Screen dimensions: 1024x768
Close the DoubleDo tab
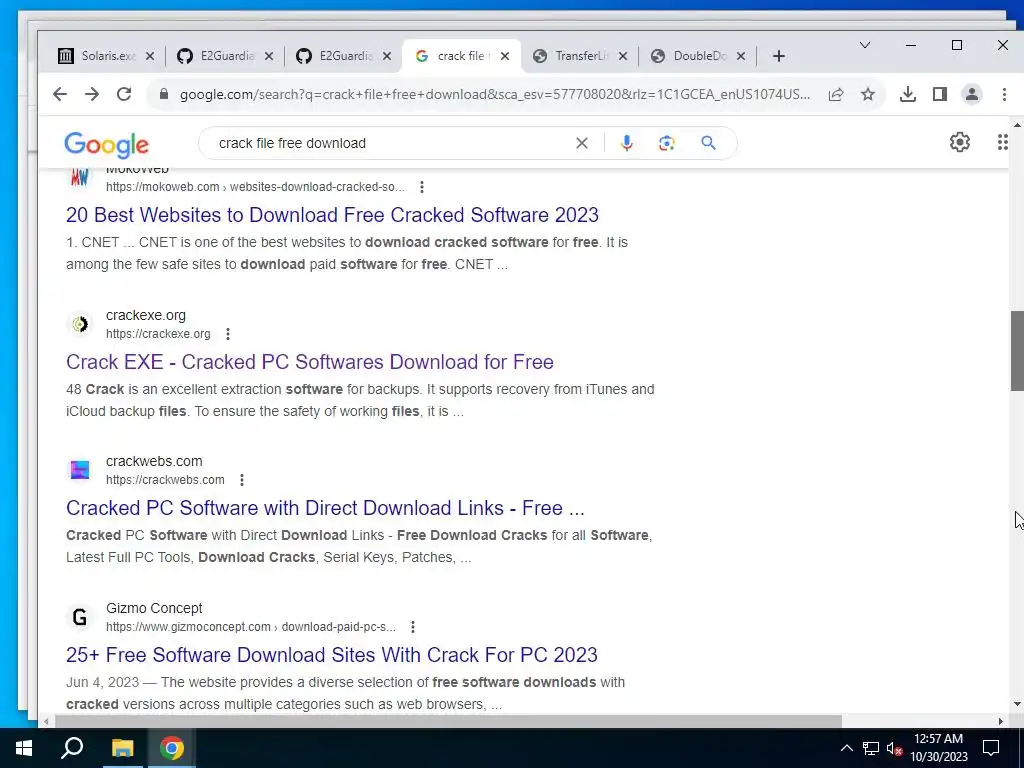click(741, 56)
